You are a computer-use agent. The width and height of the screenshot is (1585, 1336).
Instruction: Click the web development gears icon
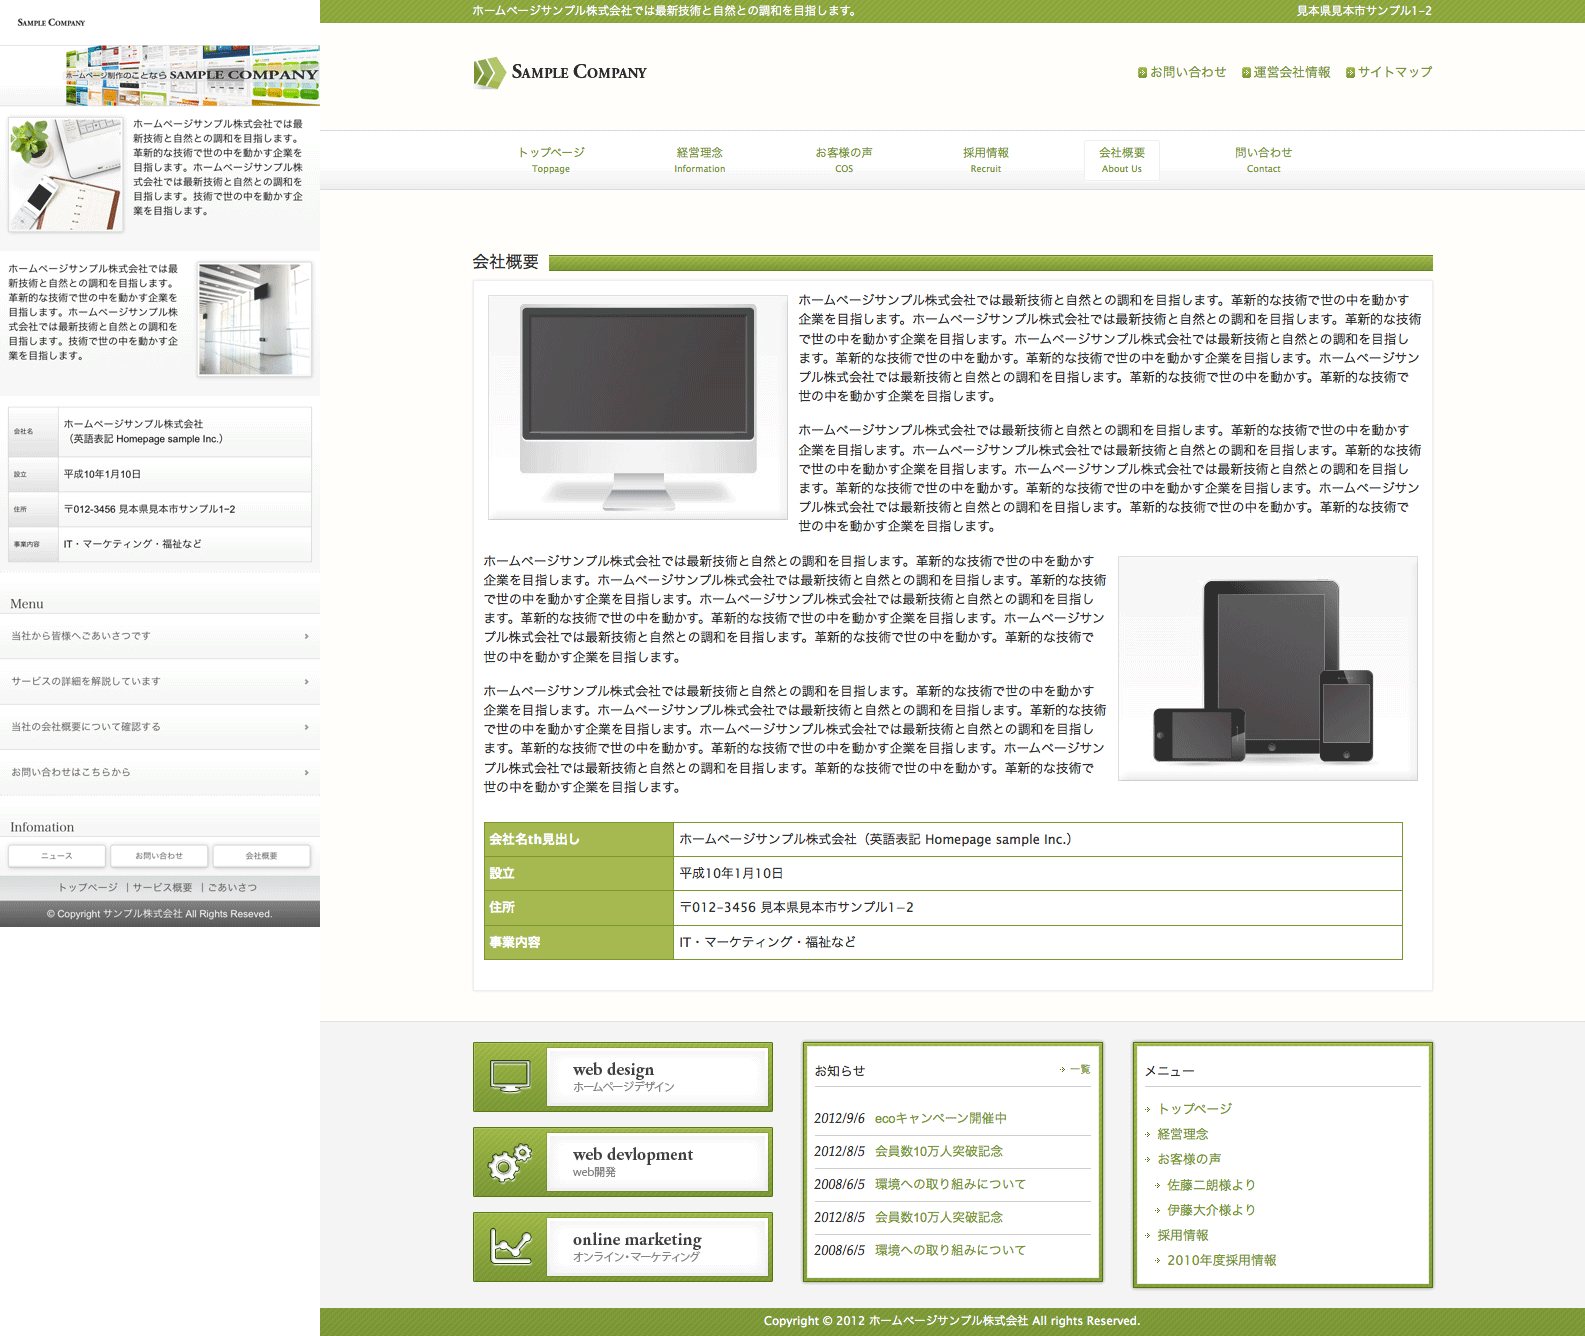(x=510, y=1161)
